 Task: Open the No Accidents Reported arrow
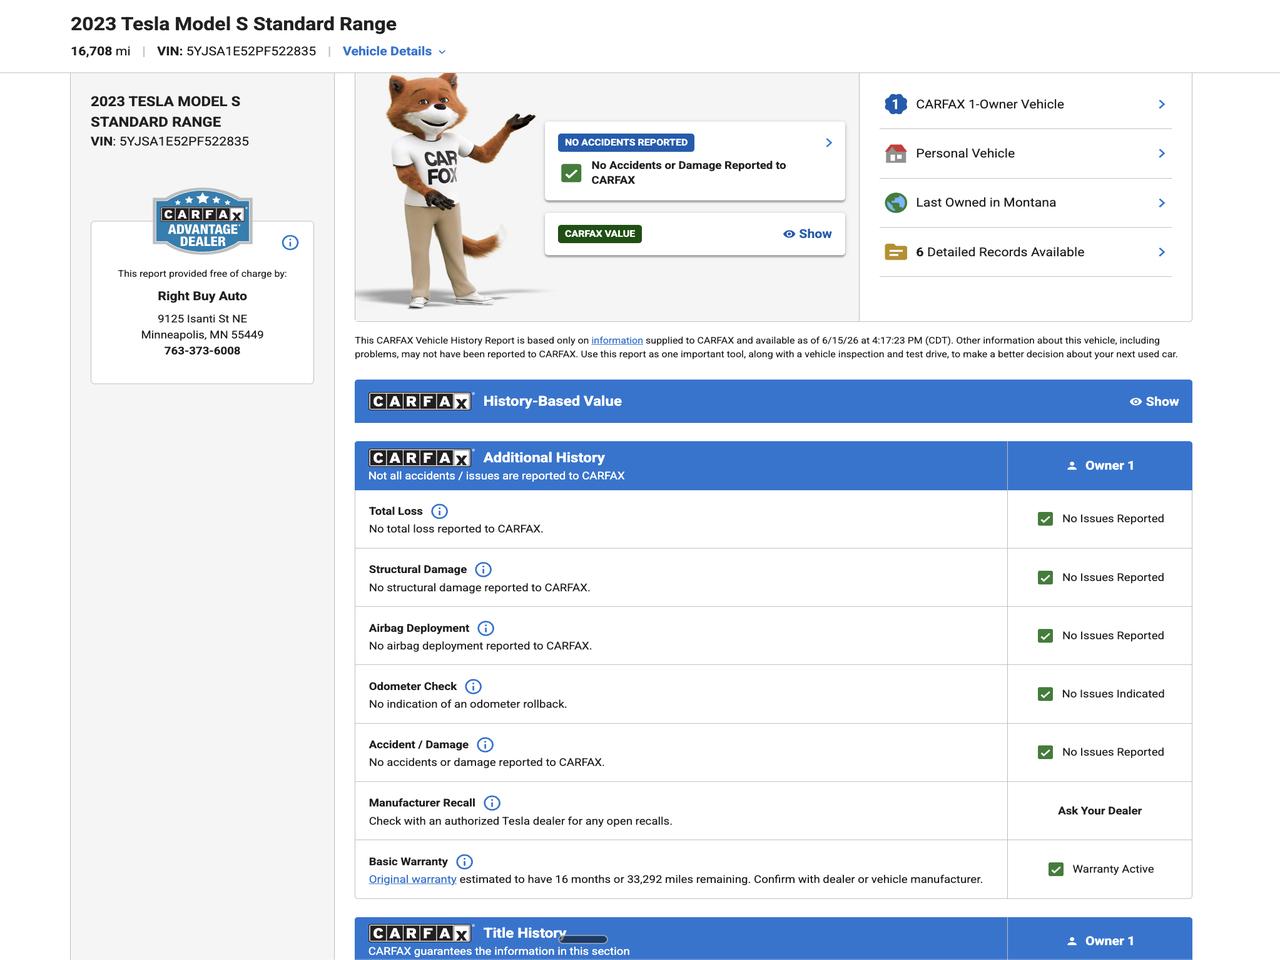coord(828,143)
